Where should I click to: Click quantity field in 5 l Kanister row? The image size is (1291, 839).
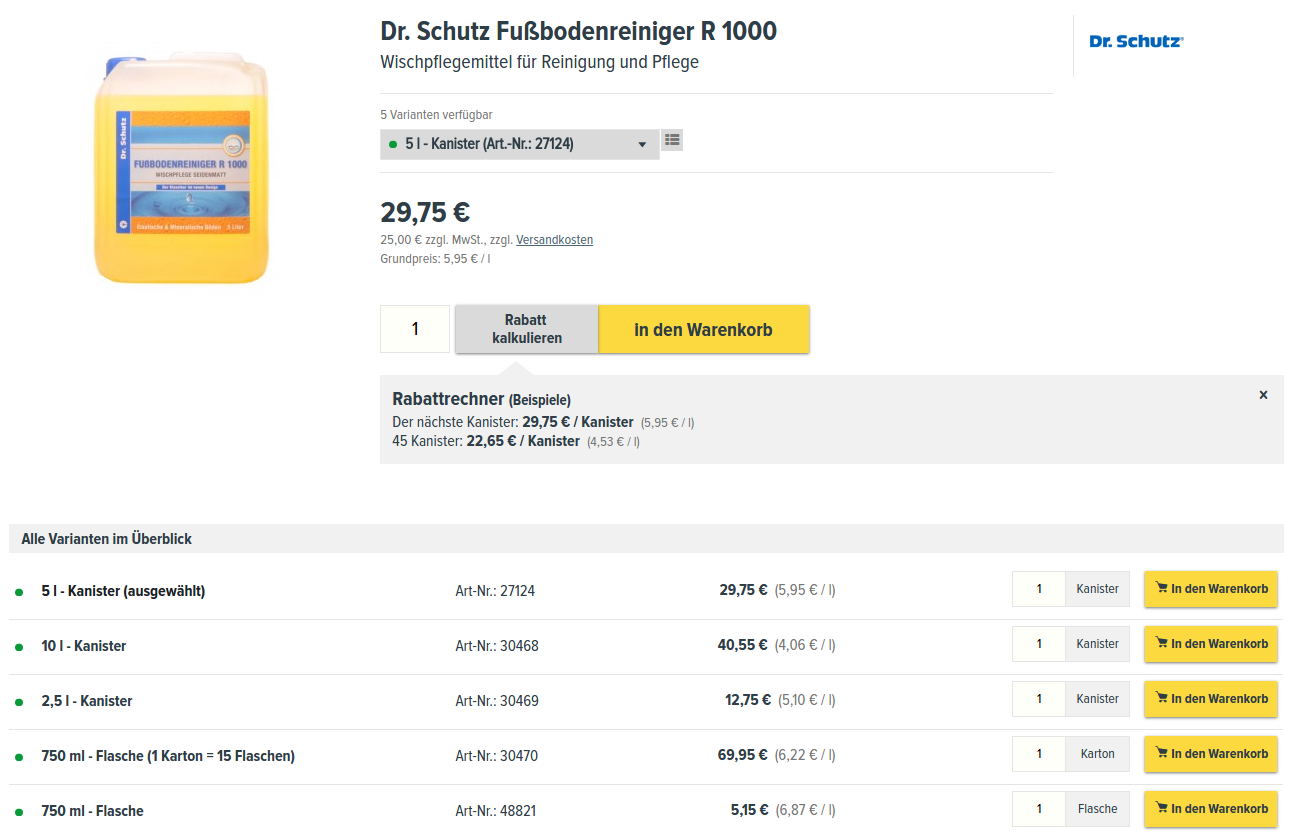pos(1039,589)
